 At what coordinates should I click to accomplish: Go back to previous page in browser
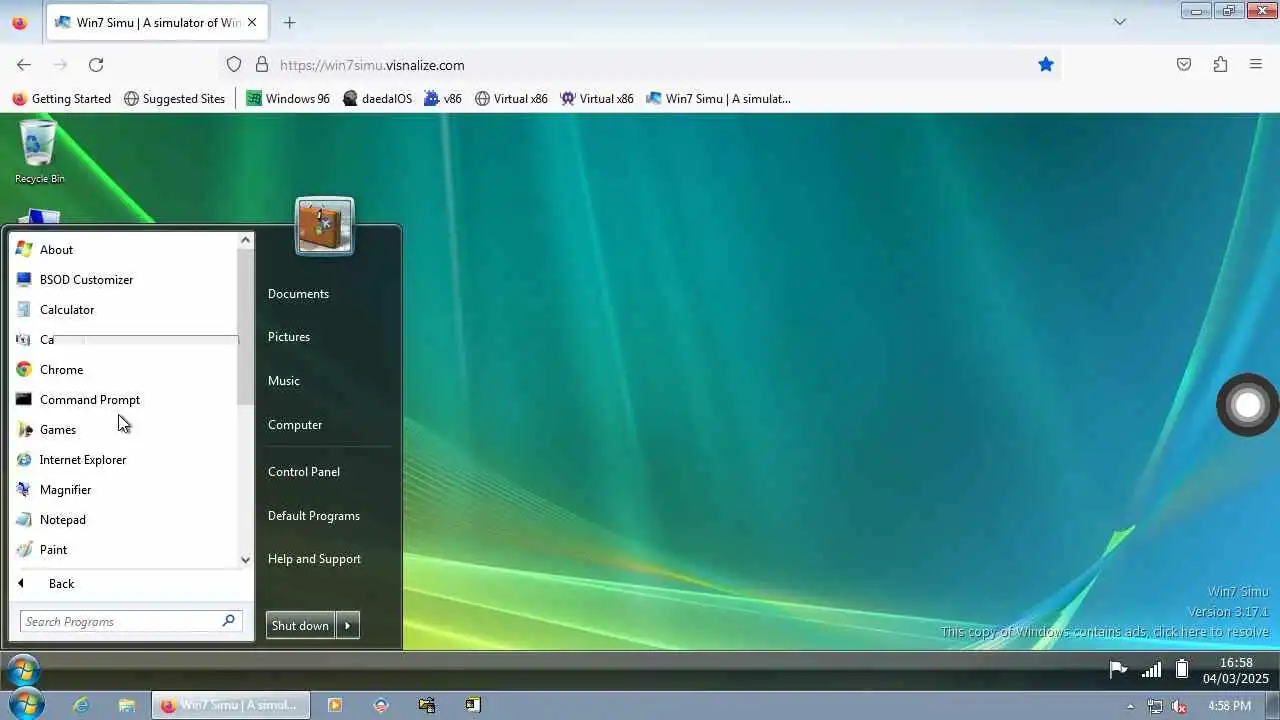(x=24, y=64)
